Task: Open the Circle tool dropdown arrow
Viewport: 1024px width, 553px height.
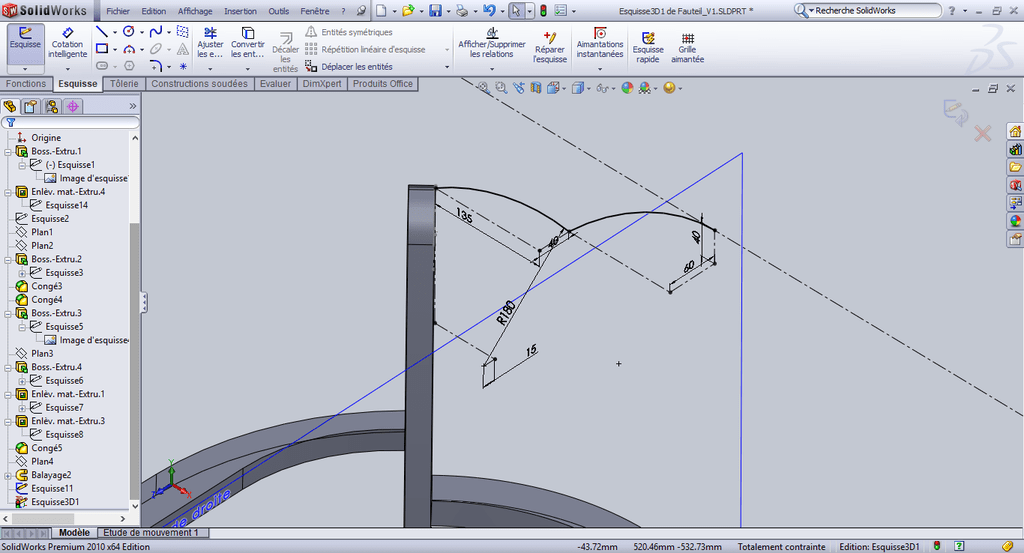Action: pos(142,32)
